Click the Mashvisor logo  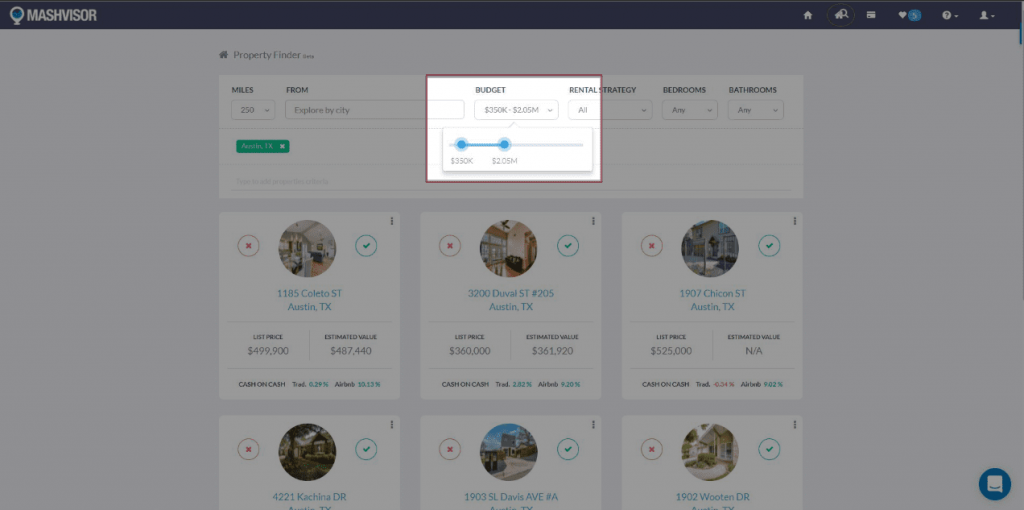click(53, 15)
